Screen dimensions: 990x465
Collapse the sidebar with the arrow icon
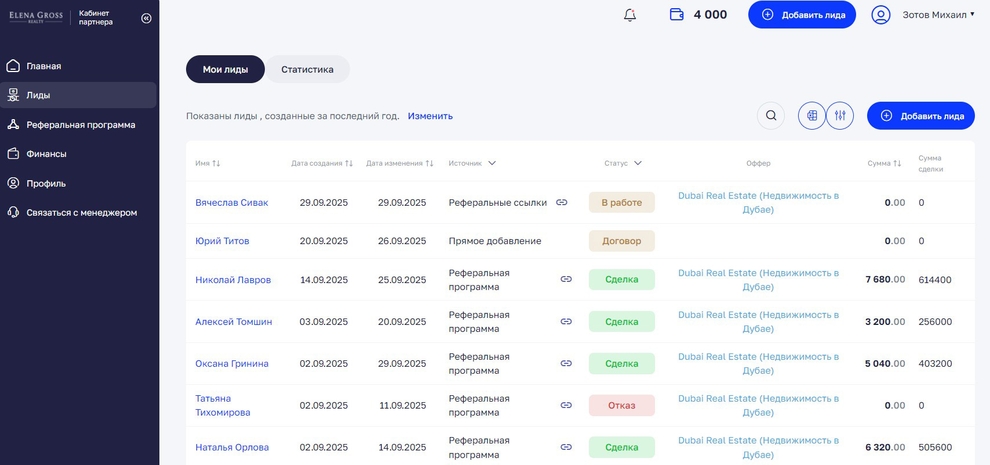(x=147, y=18)
